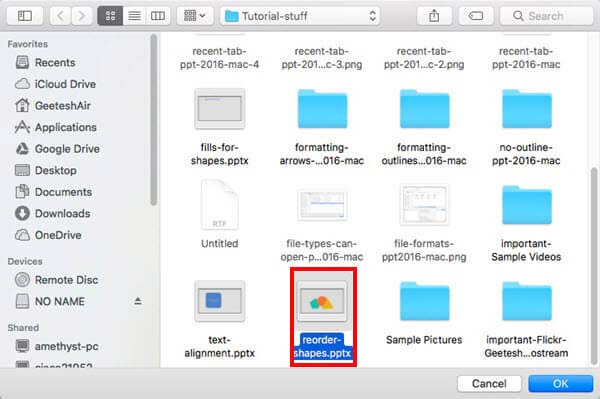
Task: Toggle the sidebar visibility button
Action: click(25, 16)
